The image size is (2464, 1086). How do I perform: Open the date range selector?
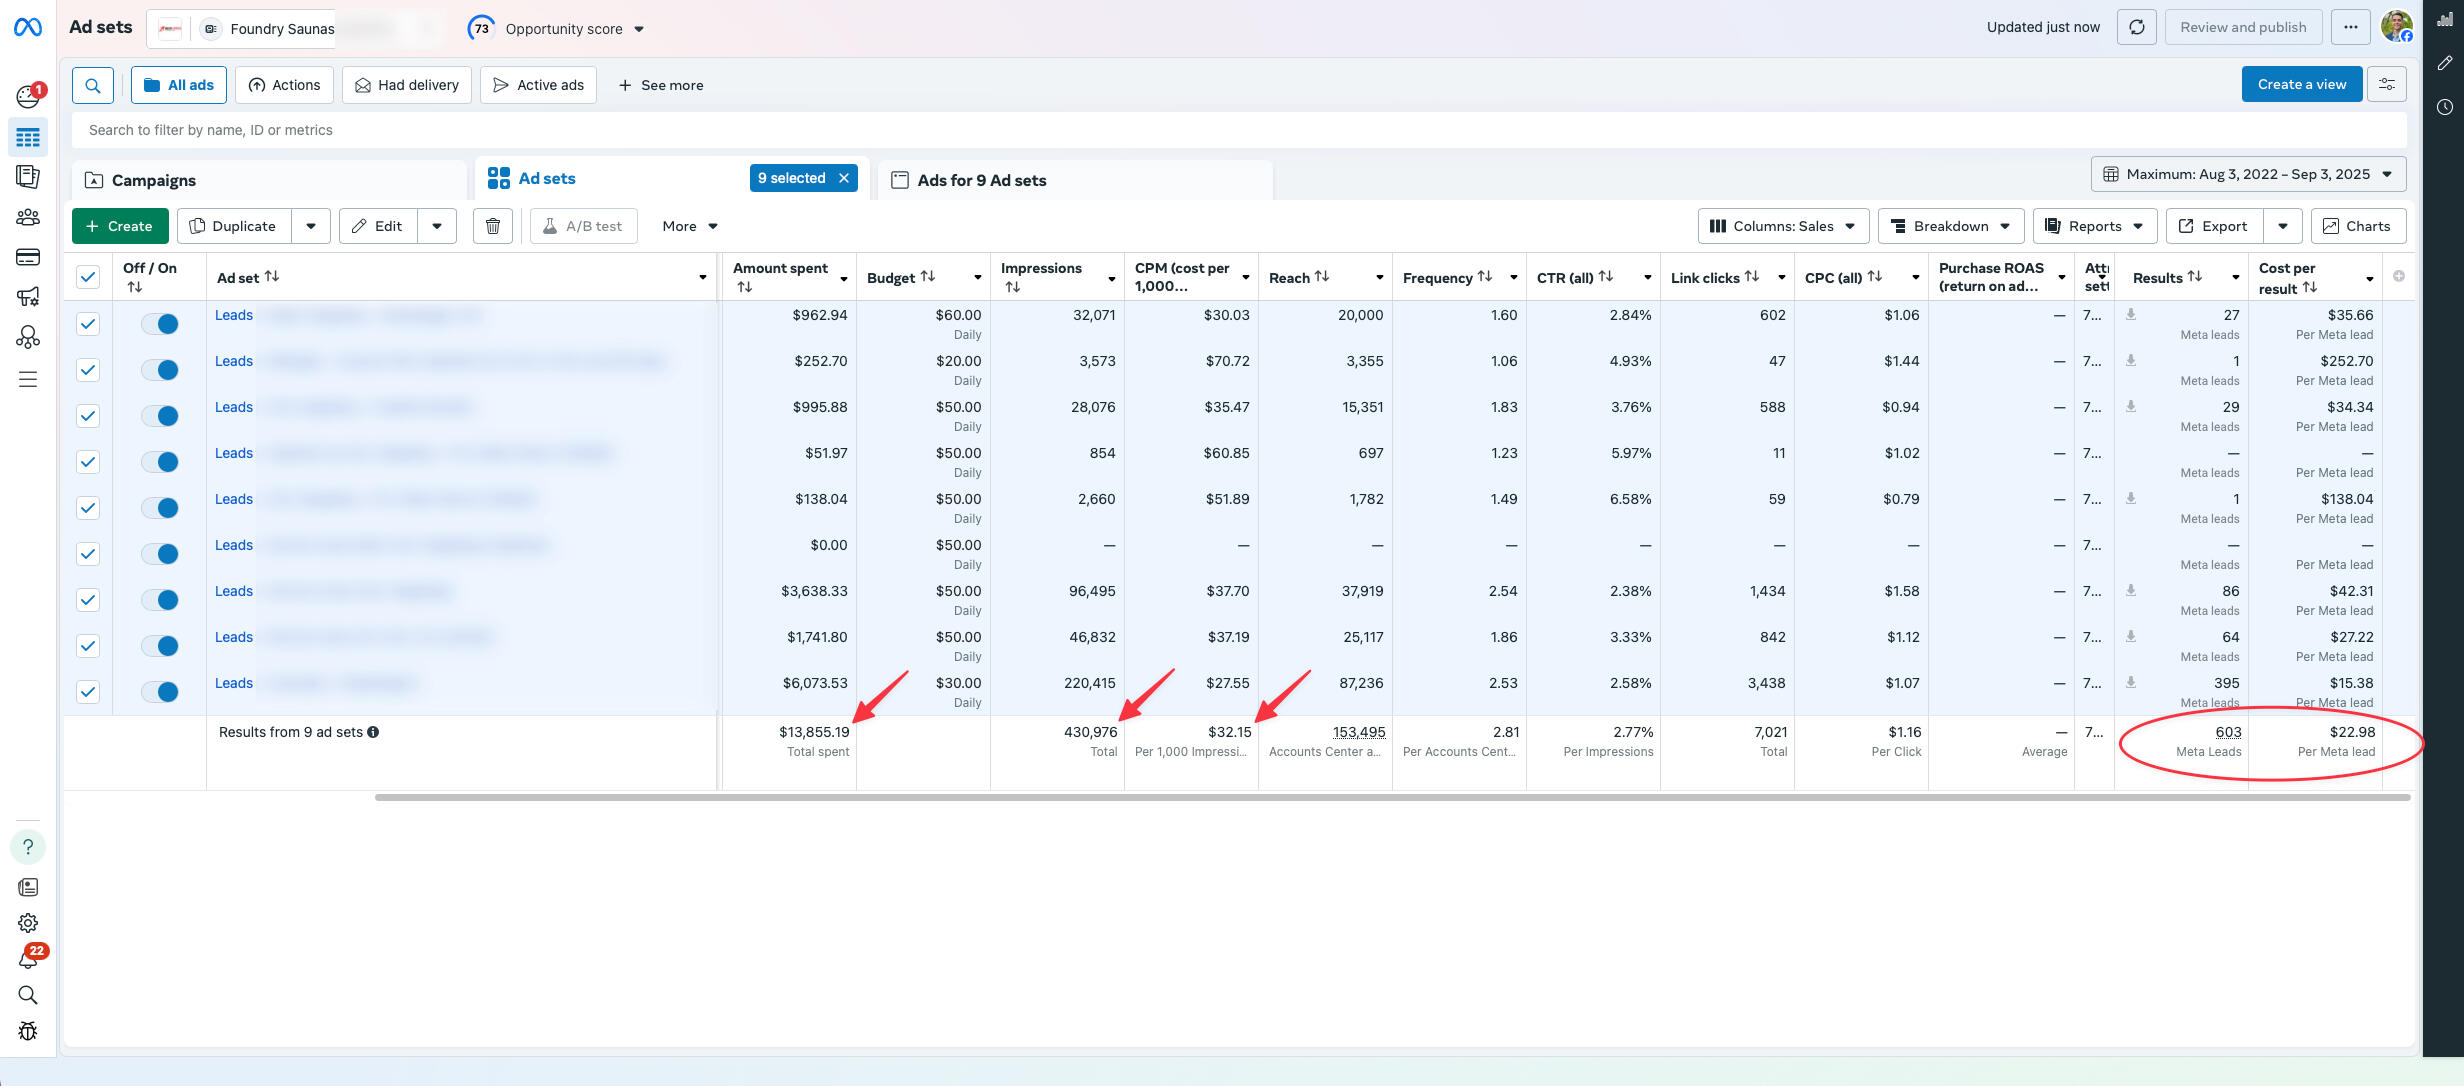click(2248, 174)
